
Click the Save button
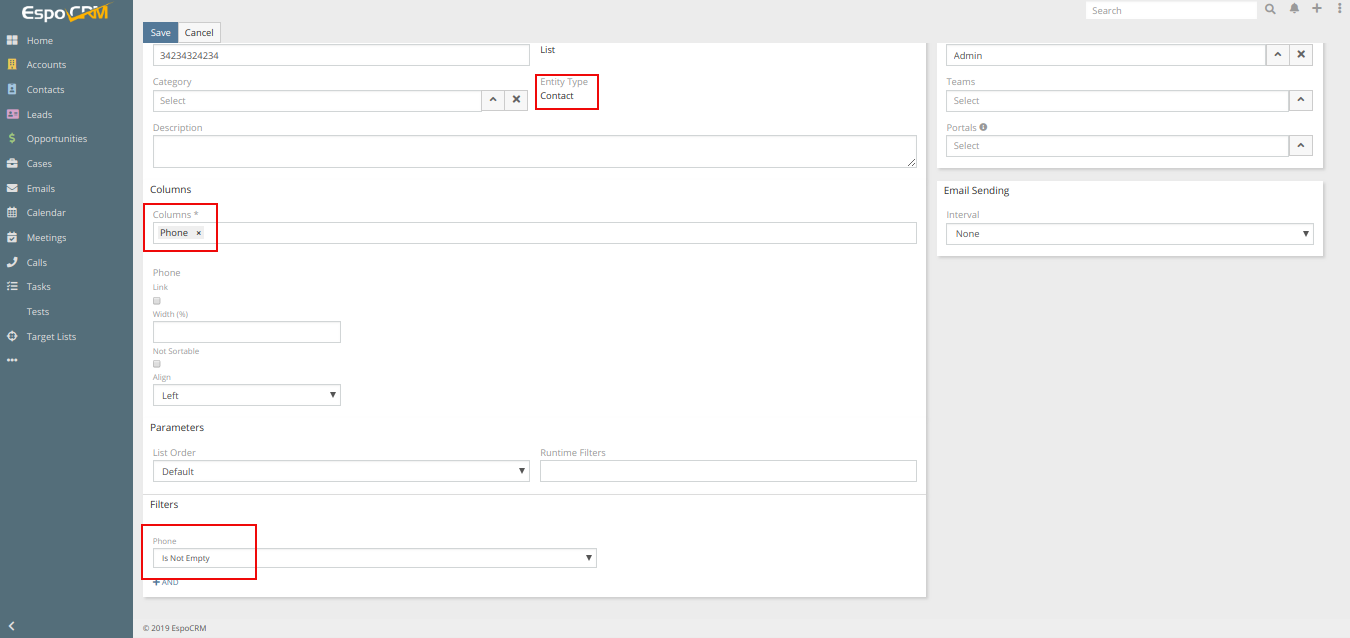click(160, 33)
